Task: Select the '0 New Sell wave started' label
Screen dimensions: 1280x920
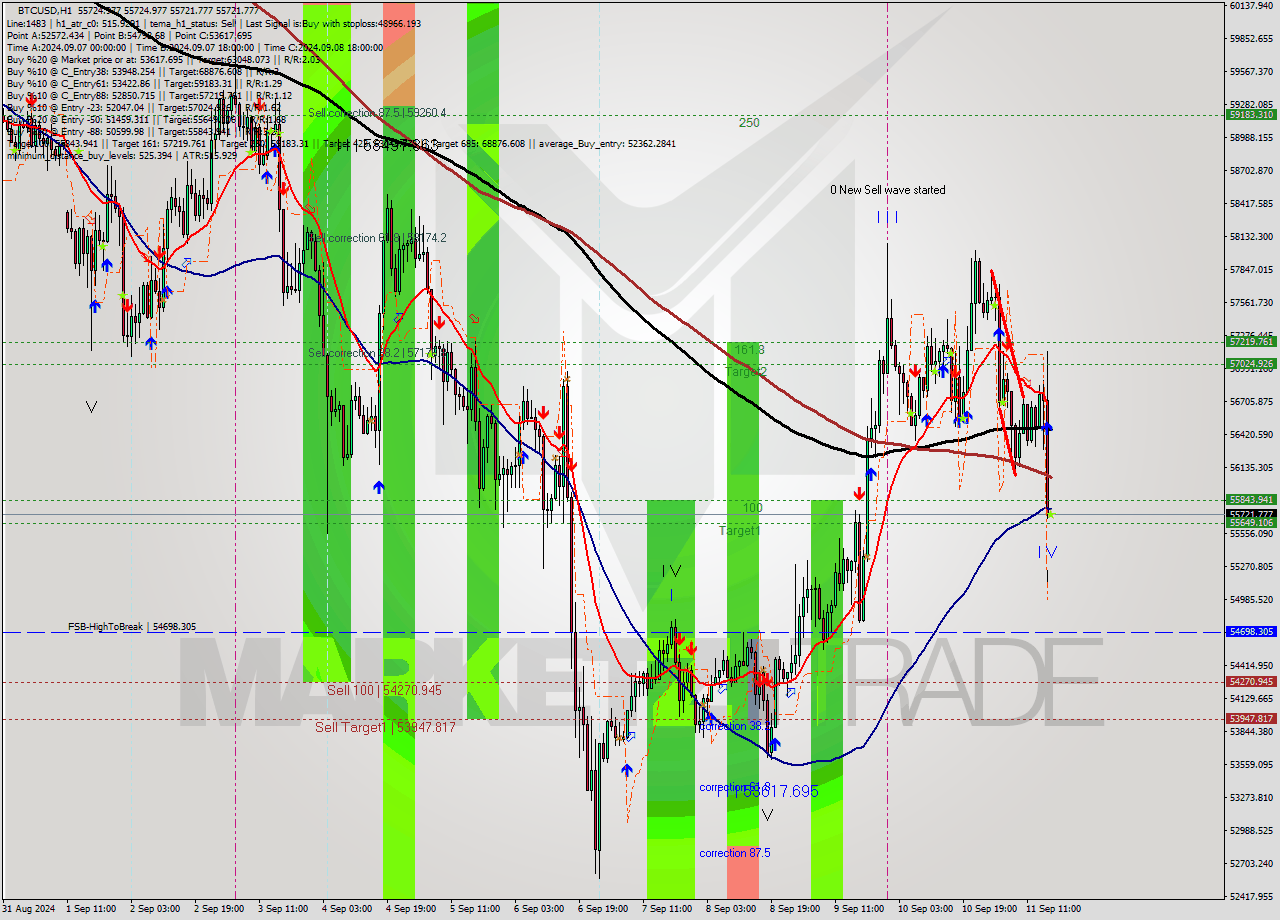Action: click(887, 190)
